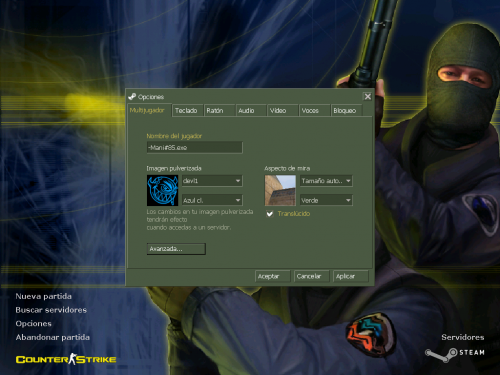
Task: Click the Avanzada... button
Action: tap(176, 249)
